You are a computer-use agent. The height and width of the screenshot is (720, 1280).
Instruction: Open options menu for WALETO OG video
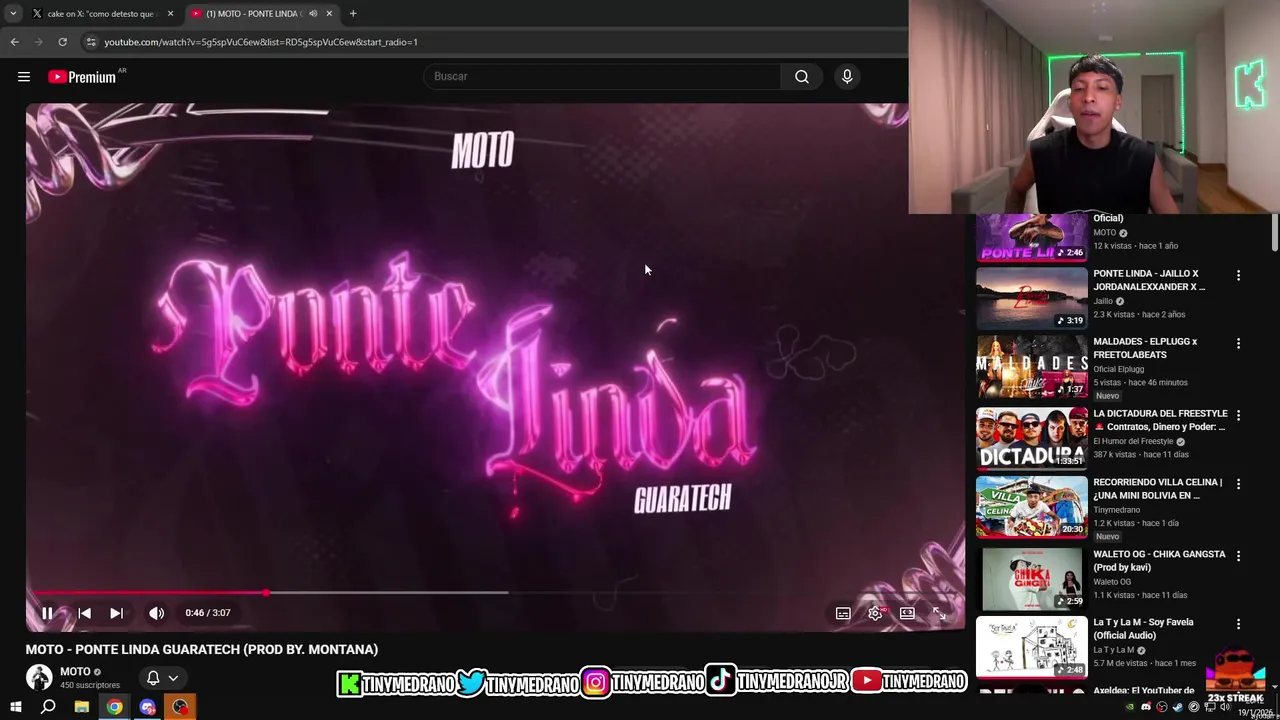click(1238, 556)
